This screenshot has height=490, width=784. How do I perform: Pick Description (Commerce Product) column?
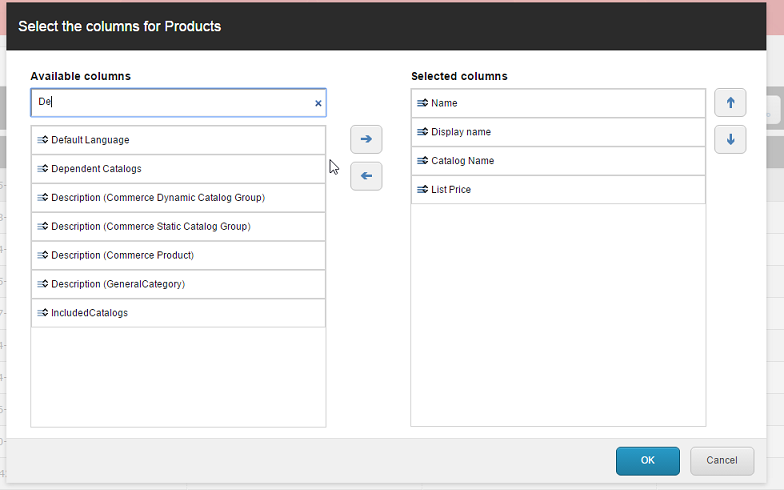click(122, 256)
